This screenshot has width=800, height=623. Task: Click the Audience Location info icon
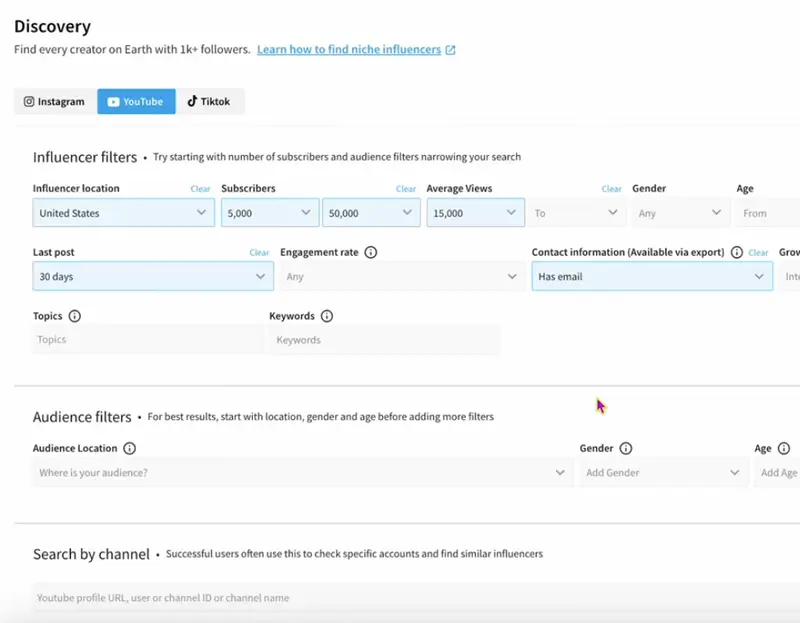click(x=129, y=449)
